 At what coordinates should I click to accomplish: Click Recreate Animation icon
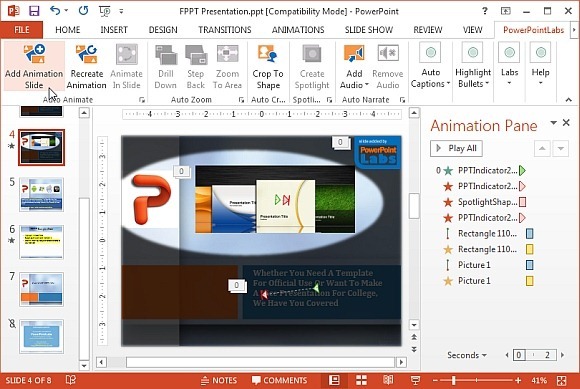click(86, 54)
